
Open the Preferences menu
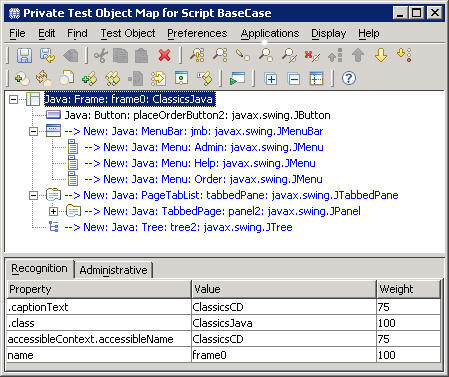pyautogui.click(x=197, y=33)
